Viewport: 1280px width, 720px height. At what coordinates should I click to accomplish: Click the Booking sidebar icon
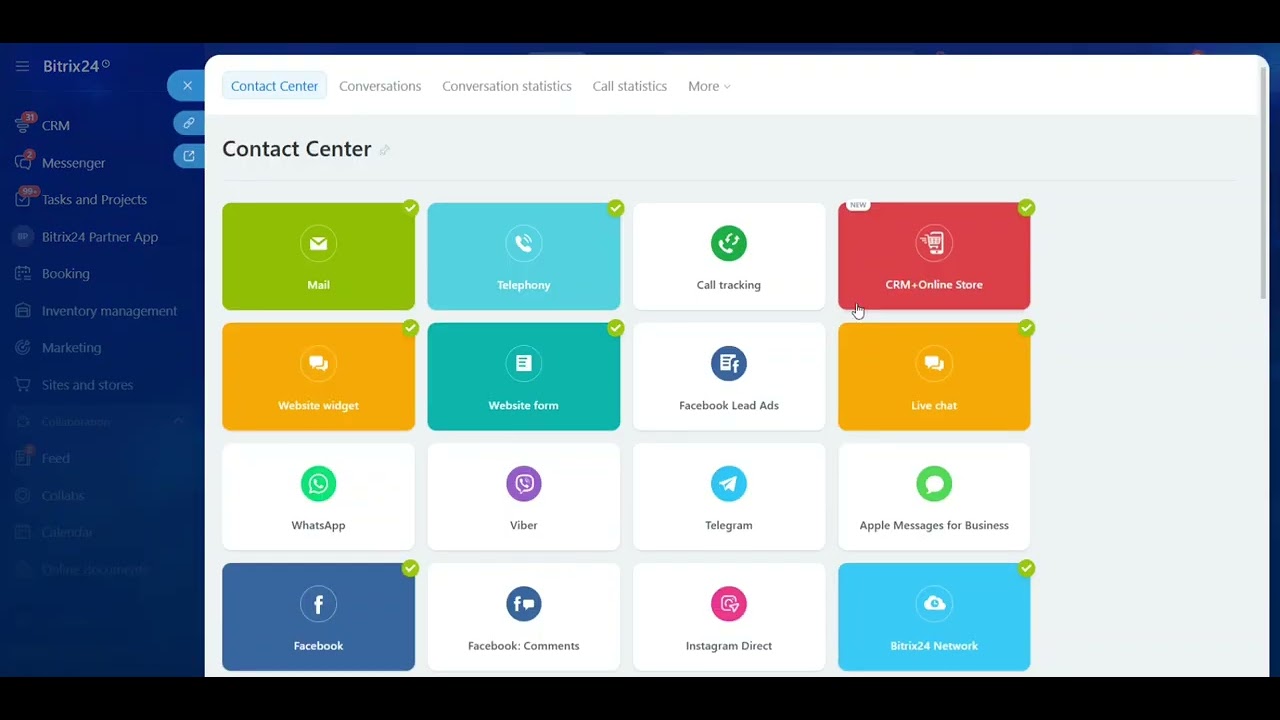[x=23, y=273]
